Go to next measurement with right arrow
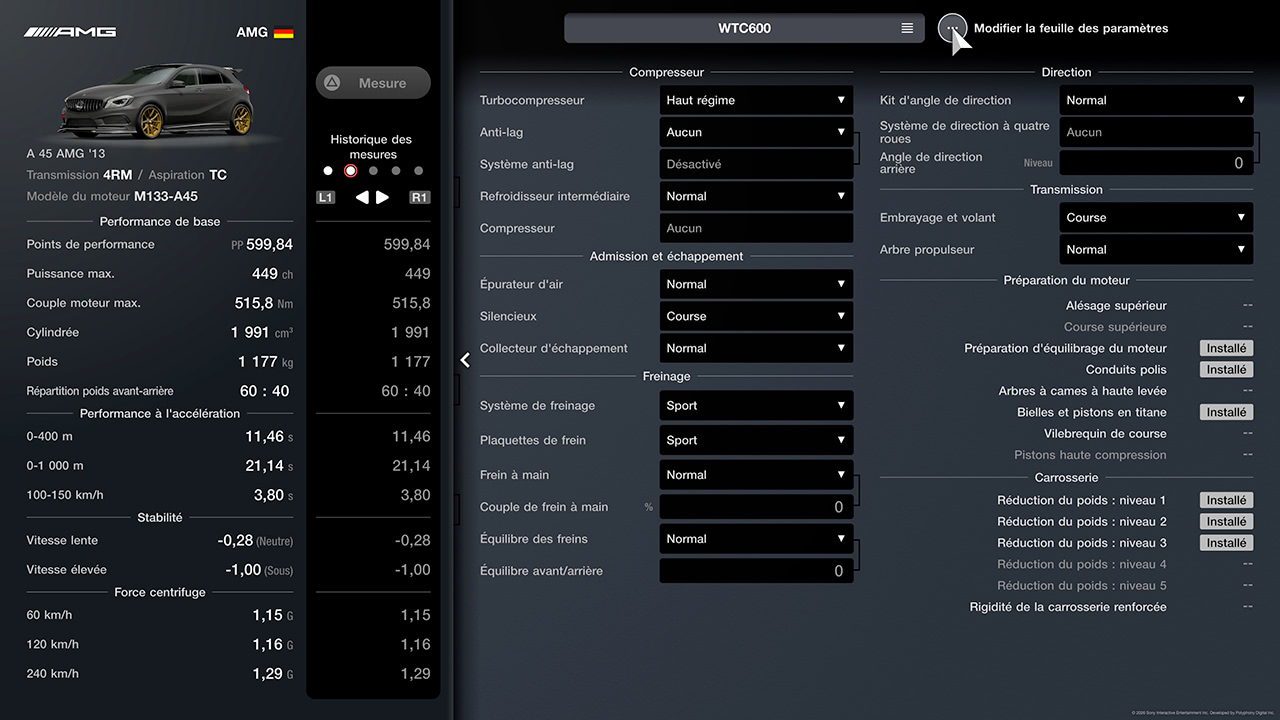 382,197
